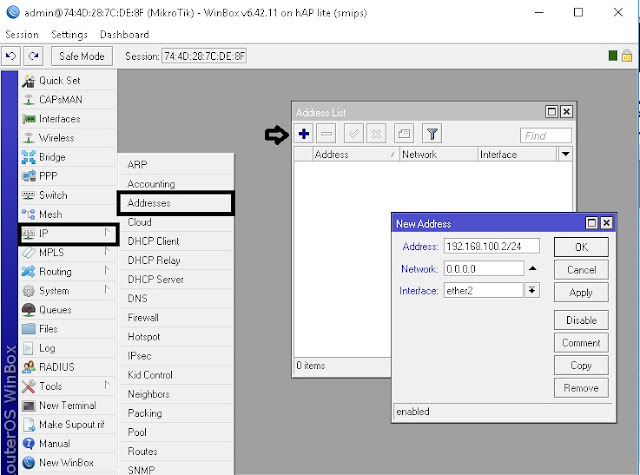Click Cancel in New Address dialog
This screenshot has height=475, width=640.
coord(581,270)
